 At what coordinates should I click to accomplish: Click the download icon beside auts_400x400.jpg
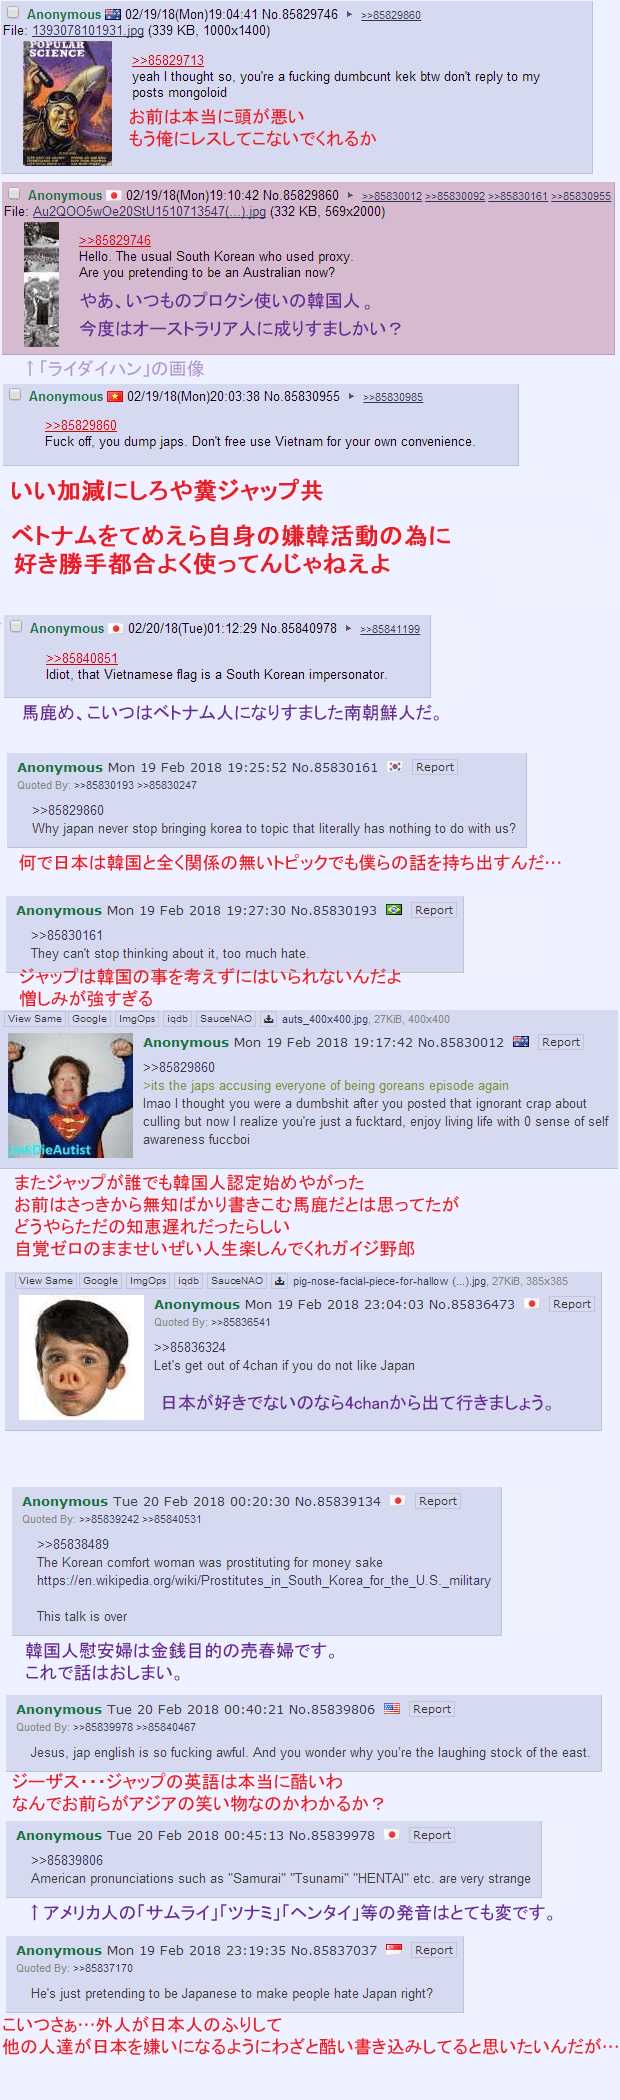(269, 1019)
